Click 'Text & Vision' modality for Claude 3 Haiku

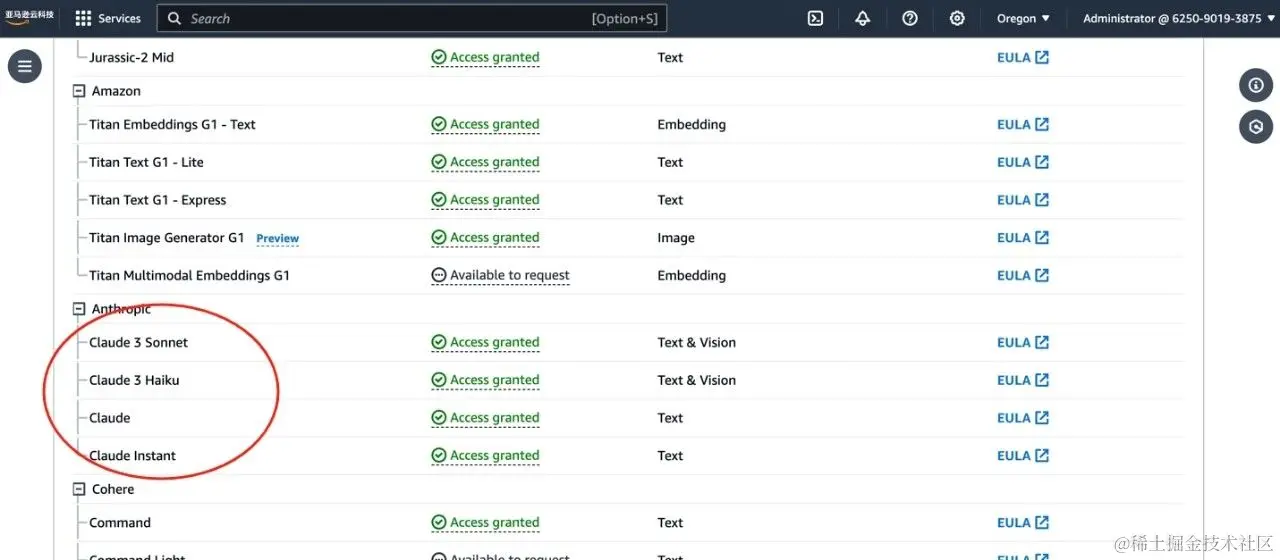click(697, 380)
